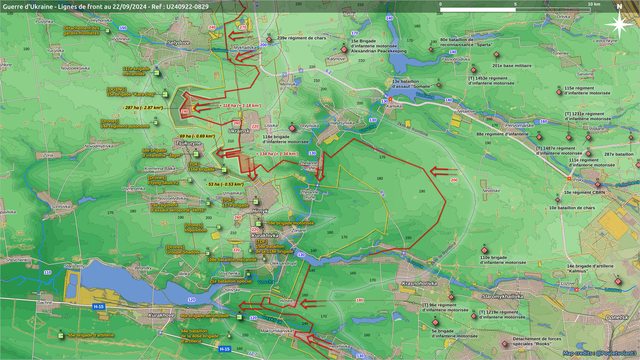The width and height of the screenshot is (640, 360).
Task: Select the 5e brigade d'infanterie motorisée marker
Action: (x=435, y=322)
